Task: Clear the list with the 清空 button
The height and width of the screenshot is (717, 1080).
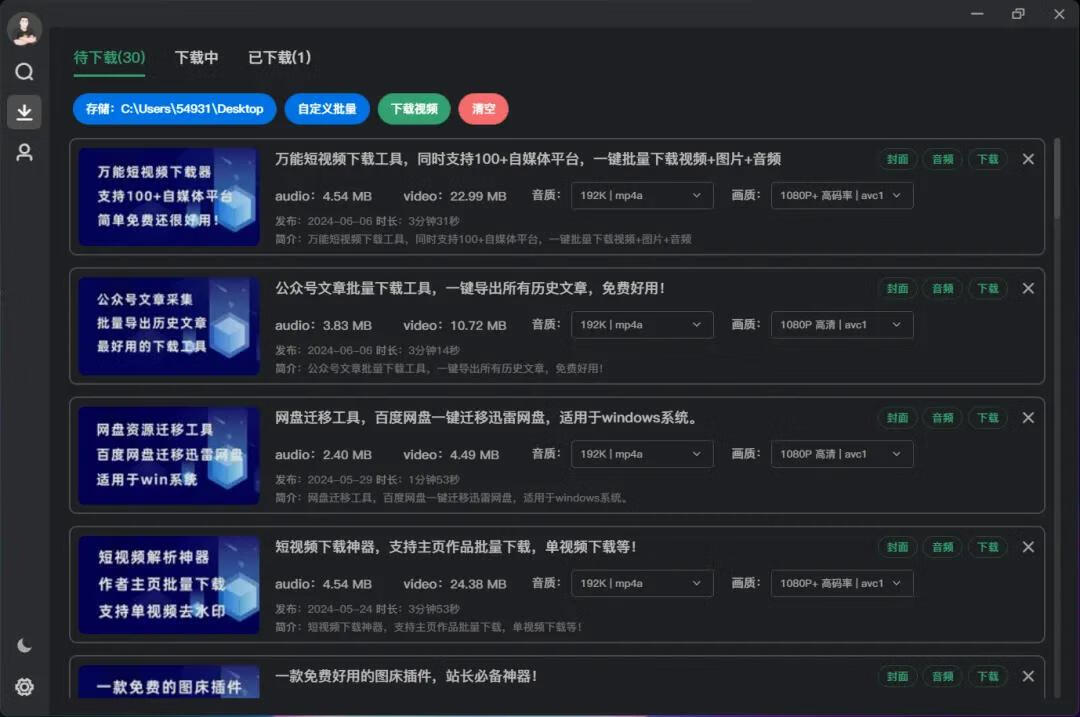Action: click(x=483, y=108)
